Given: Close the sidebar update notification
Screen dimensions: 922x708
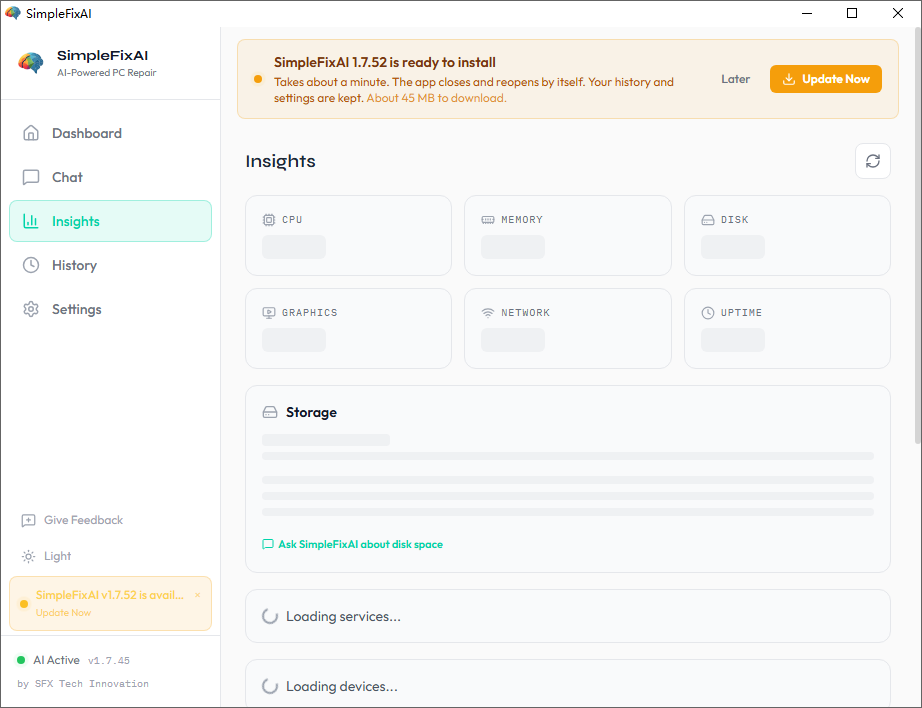Looking at the screenshot, I should click(x=198, y=595).
